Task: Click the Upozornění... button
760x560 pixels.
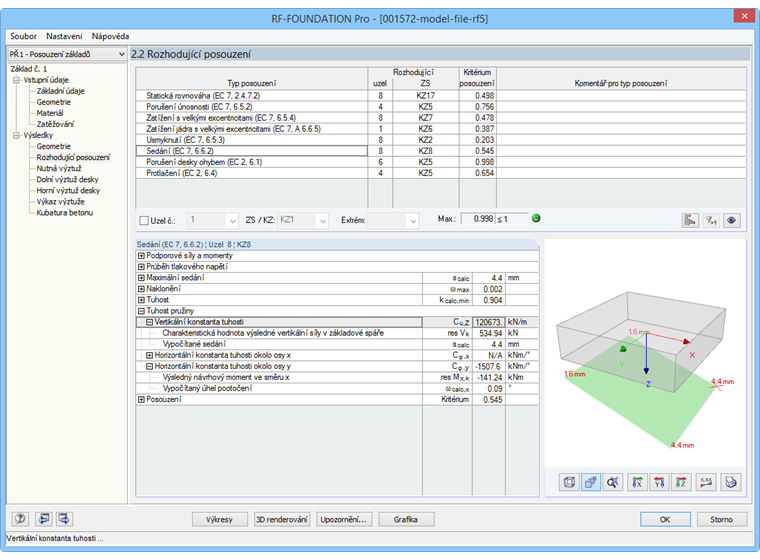Action: coord(344,519)
